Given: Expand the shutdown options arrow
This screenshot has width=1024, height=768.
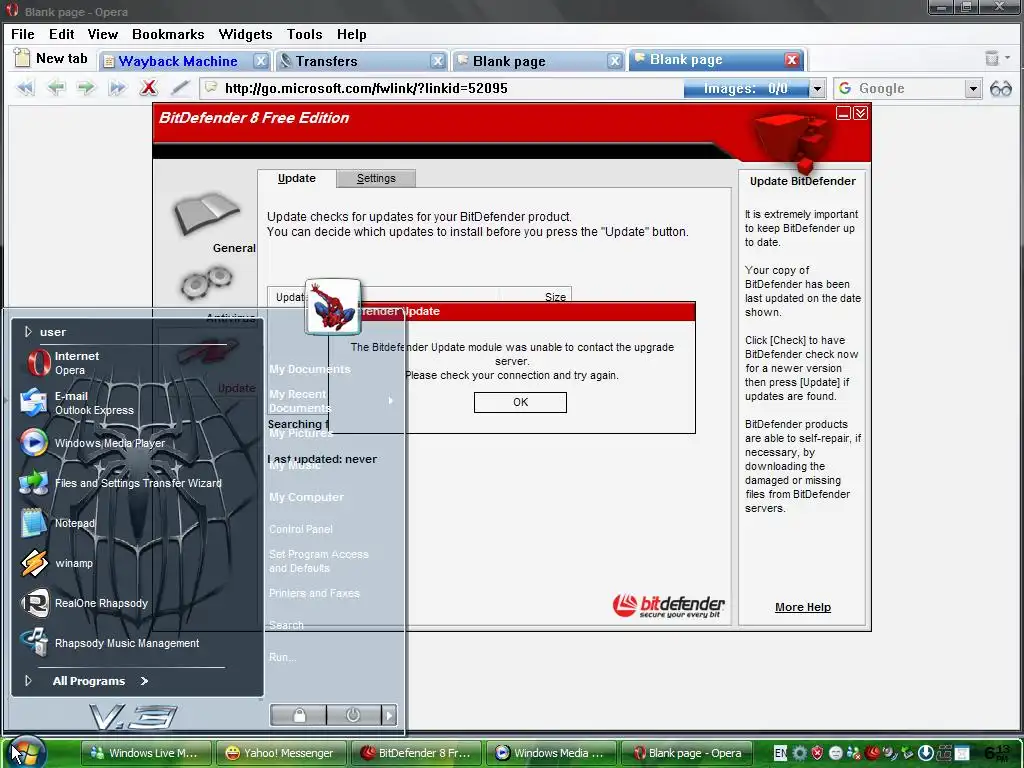Looking at the screenshot, I should [x=389, y=715].
